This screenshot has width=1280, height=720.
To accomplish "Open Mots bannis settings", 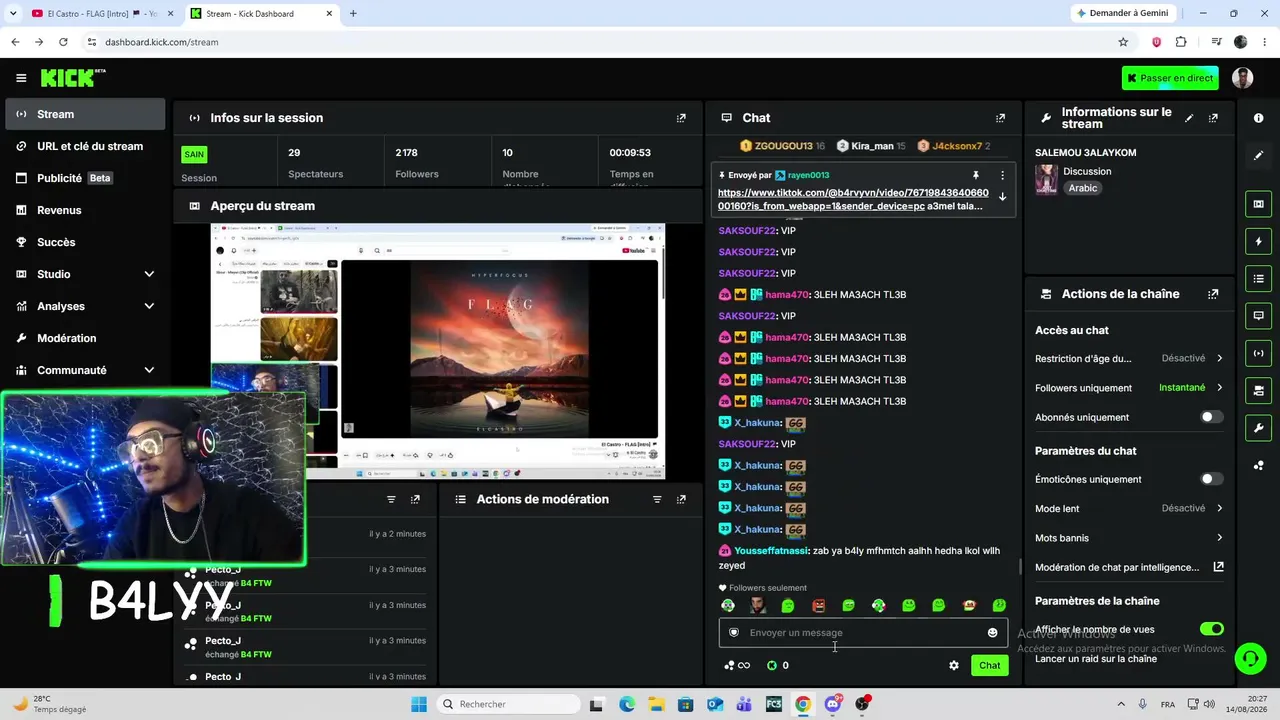I will (x=1129, y=538).
